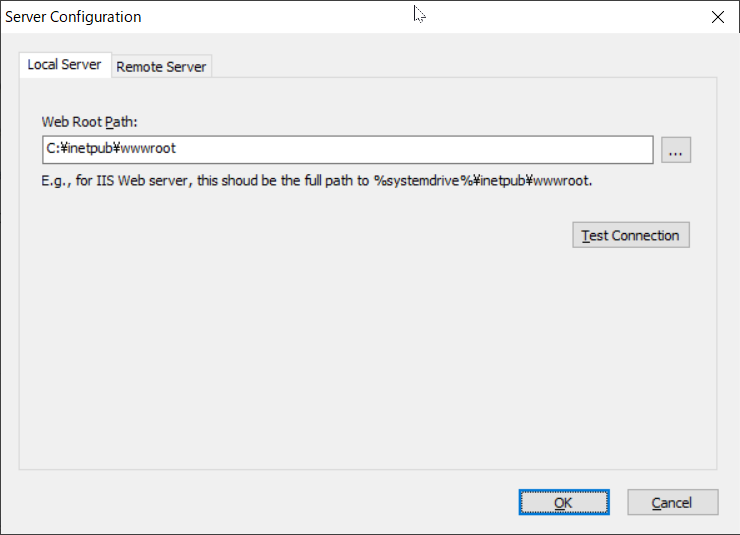Click the Server Configuration title bar
Image resolution: width=740 pixels, height=535 pixels.
[300, 17]
